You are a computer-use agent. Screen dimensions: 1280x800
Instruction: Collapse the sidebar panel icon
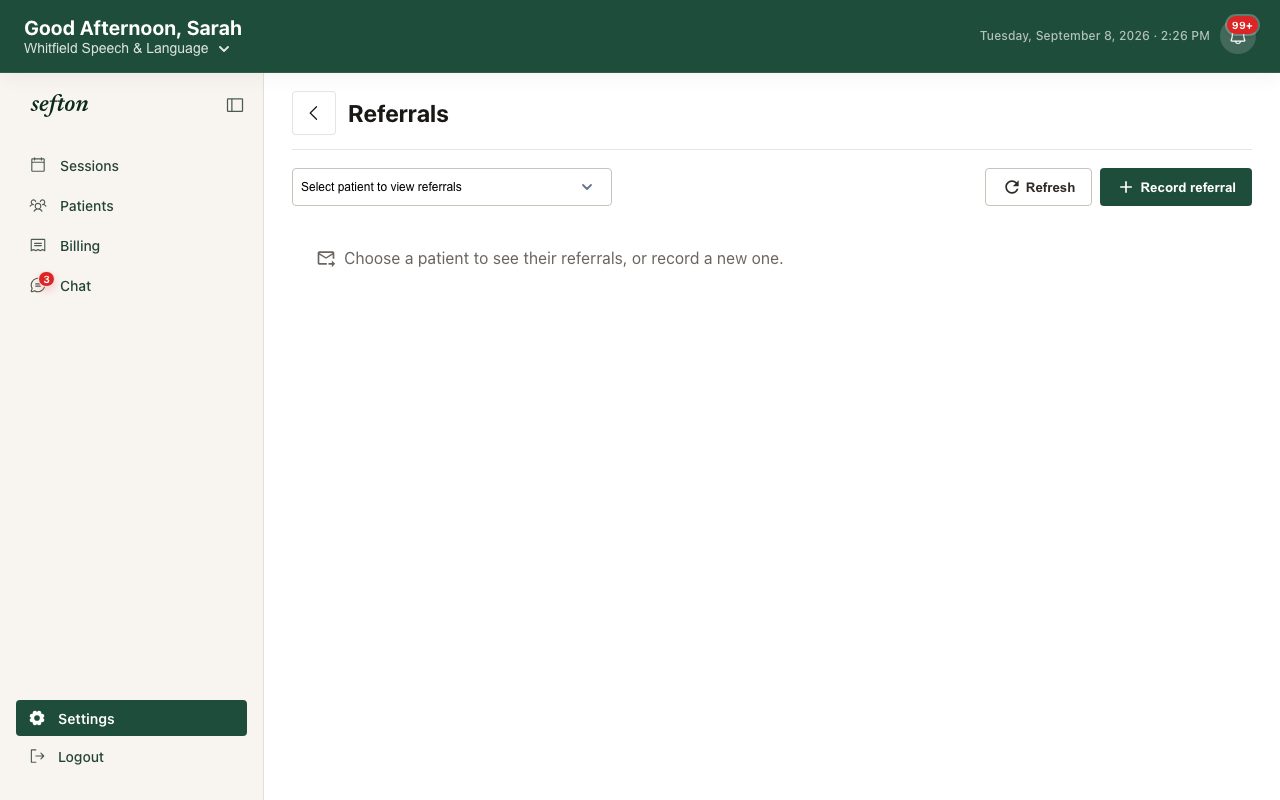point(235,105)
